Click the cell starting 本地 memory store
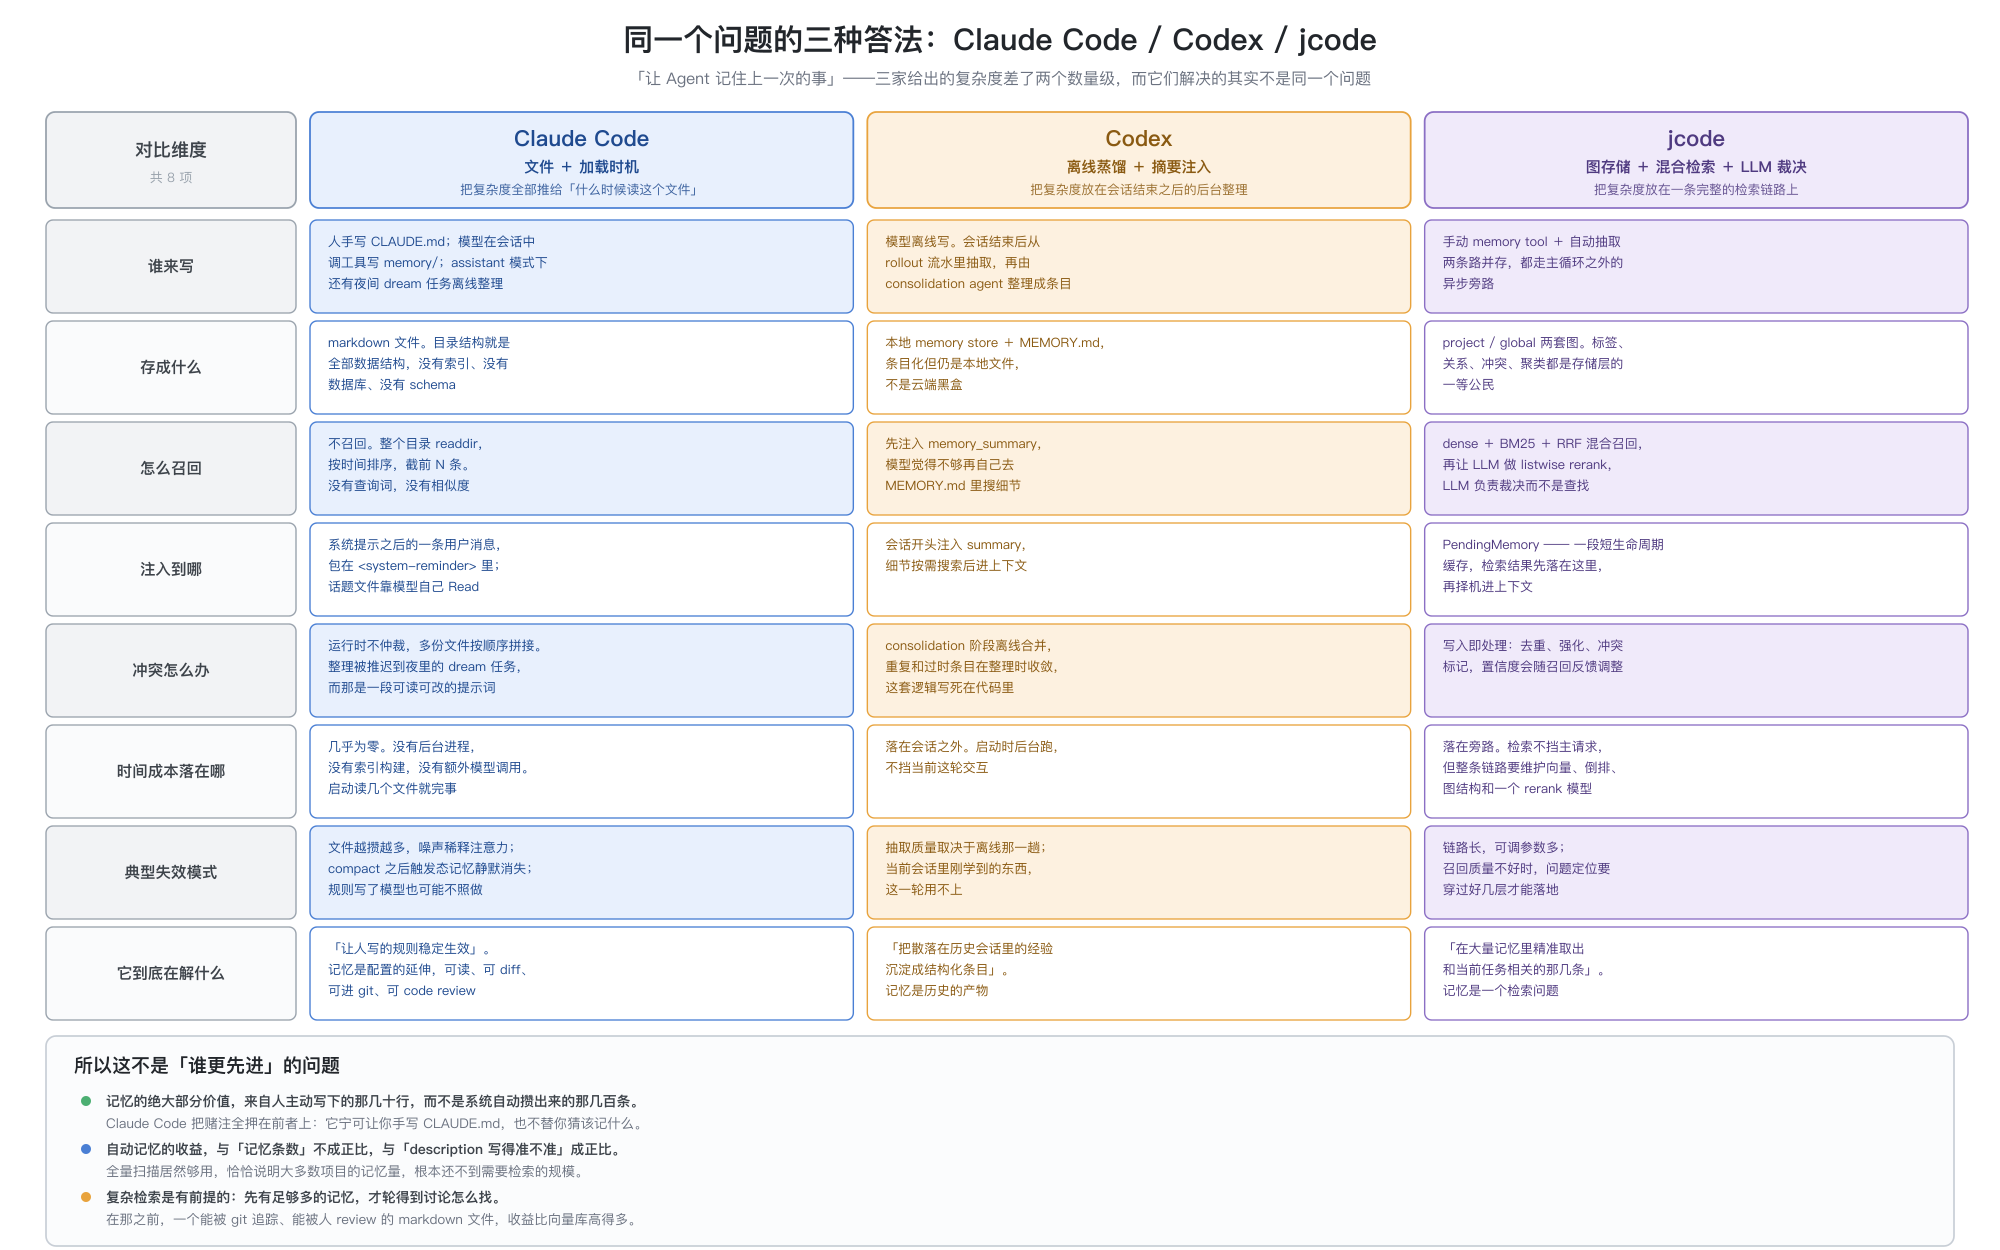This screenshot has width=2000, height=1250. (x=1138, y=367)
